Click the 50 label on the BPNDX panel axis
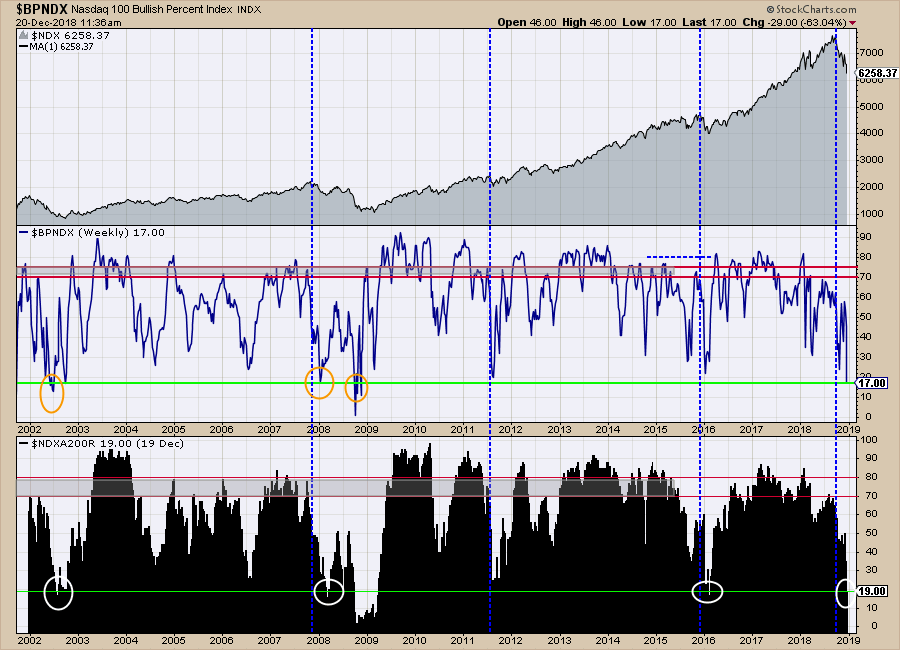Viewport: 900px width, 651px height. (x=866, y=317)
